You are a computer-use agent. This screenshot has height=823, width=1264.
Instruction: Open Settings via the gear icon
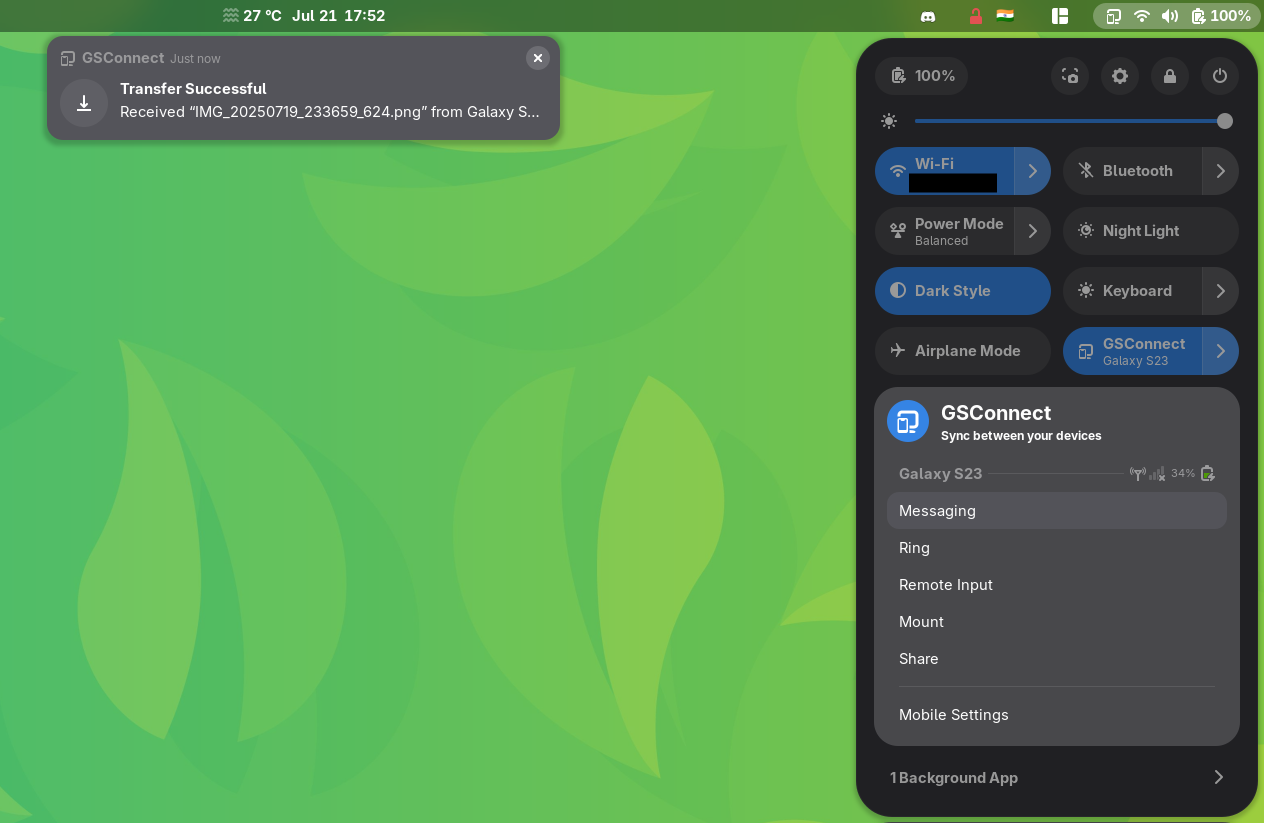click(1119, 76)
